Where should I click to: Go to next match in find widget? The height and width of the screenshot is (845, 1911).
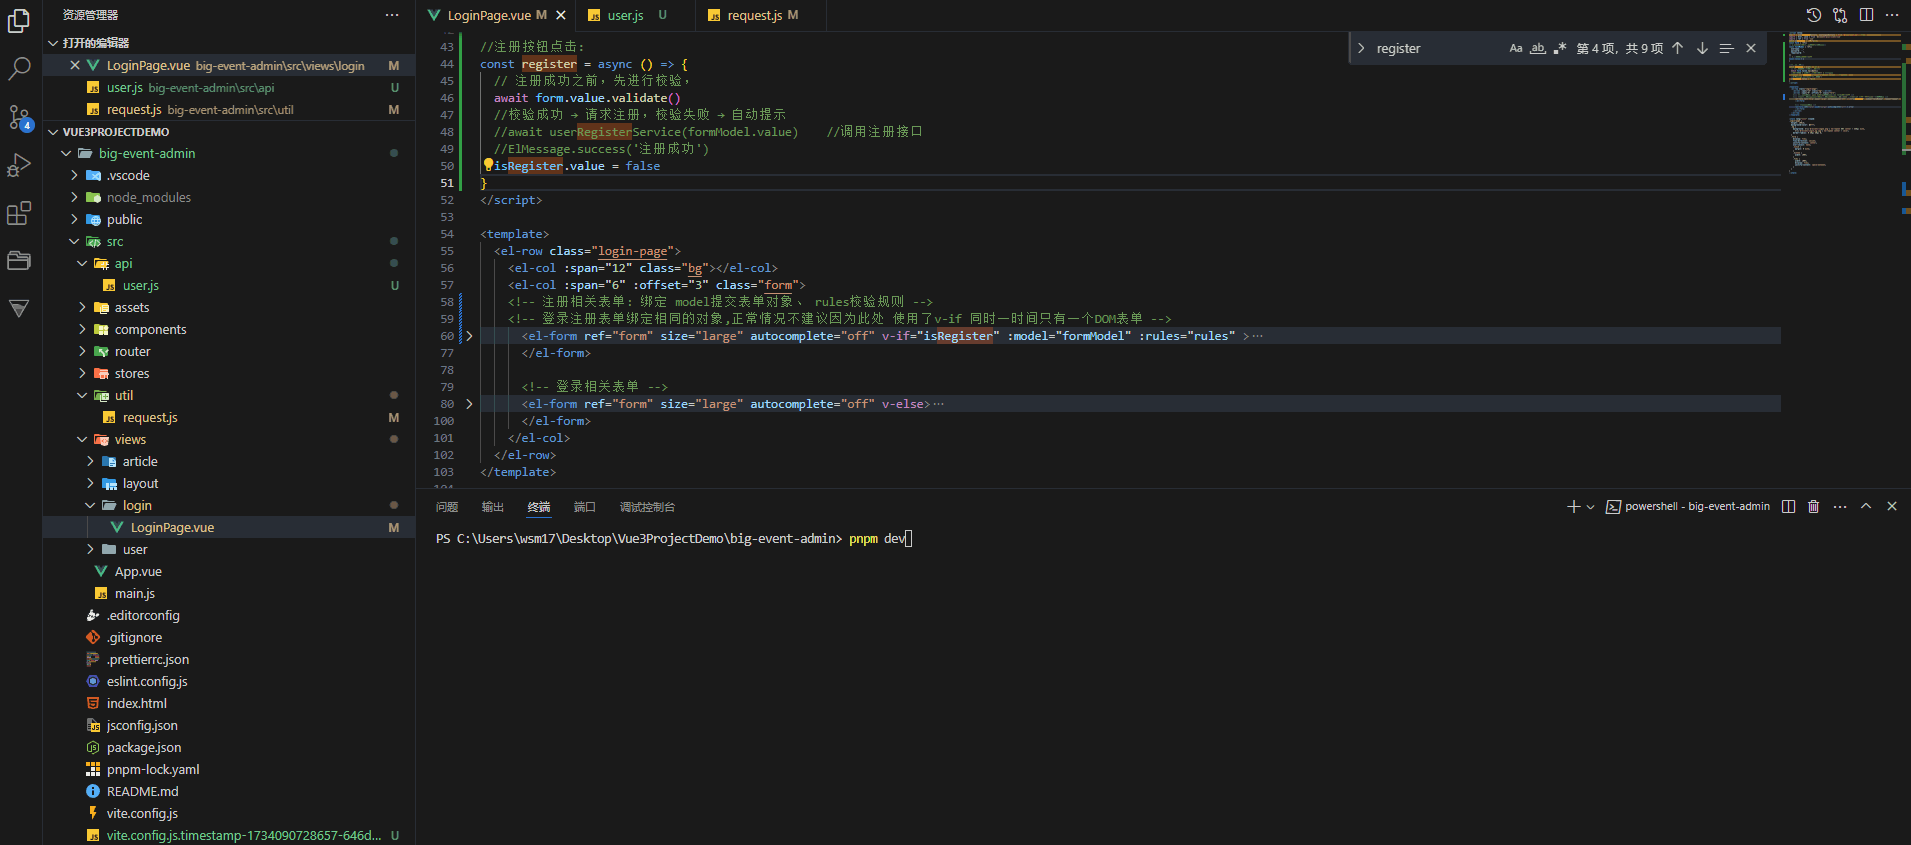coord(1702,48)
